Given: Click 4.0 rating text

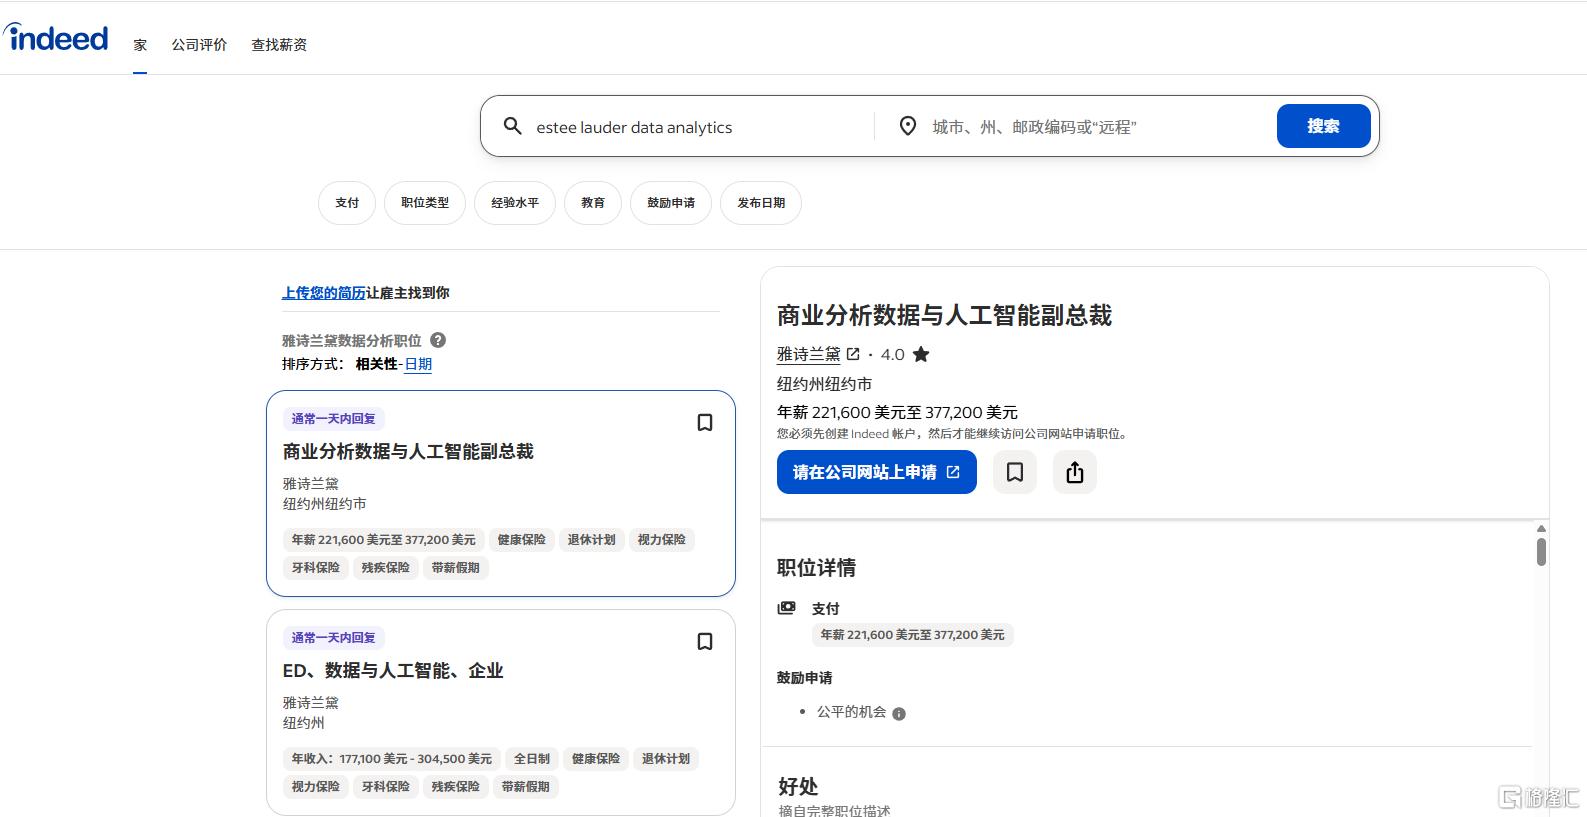Looking at the screenshot, I should point(892,354).
